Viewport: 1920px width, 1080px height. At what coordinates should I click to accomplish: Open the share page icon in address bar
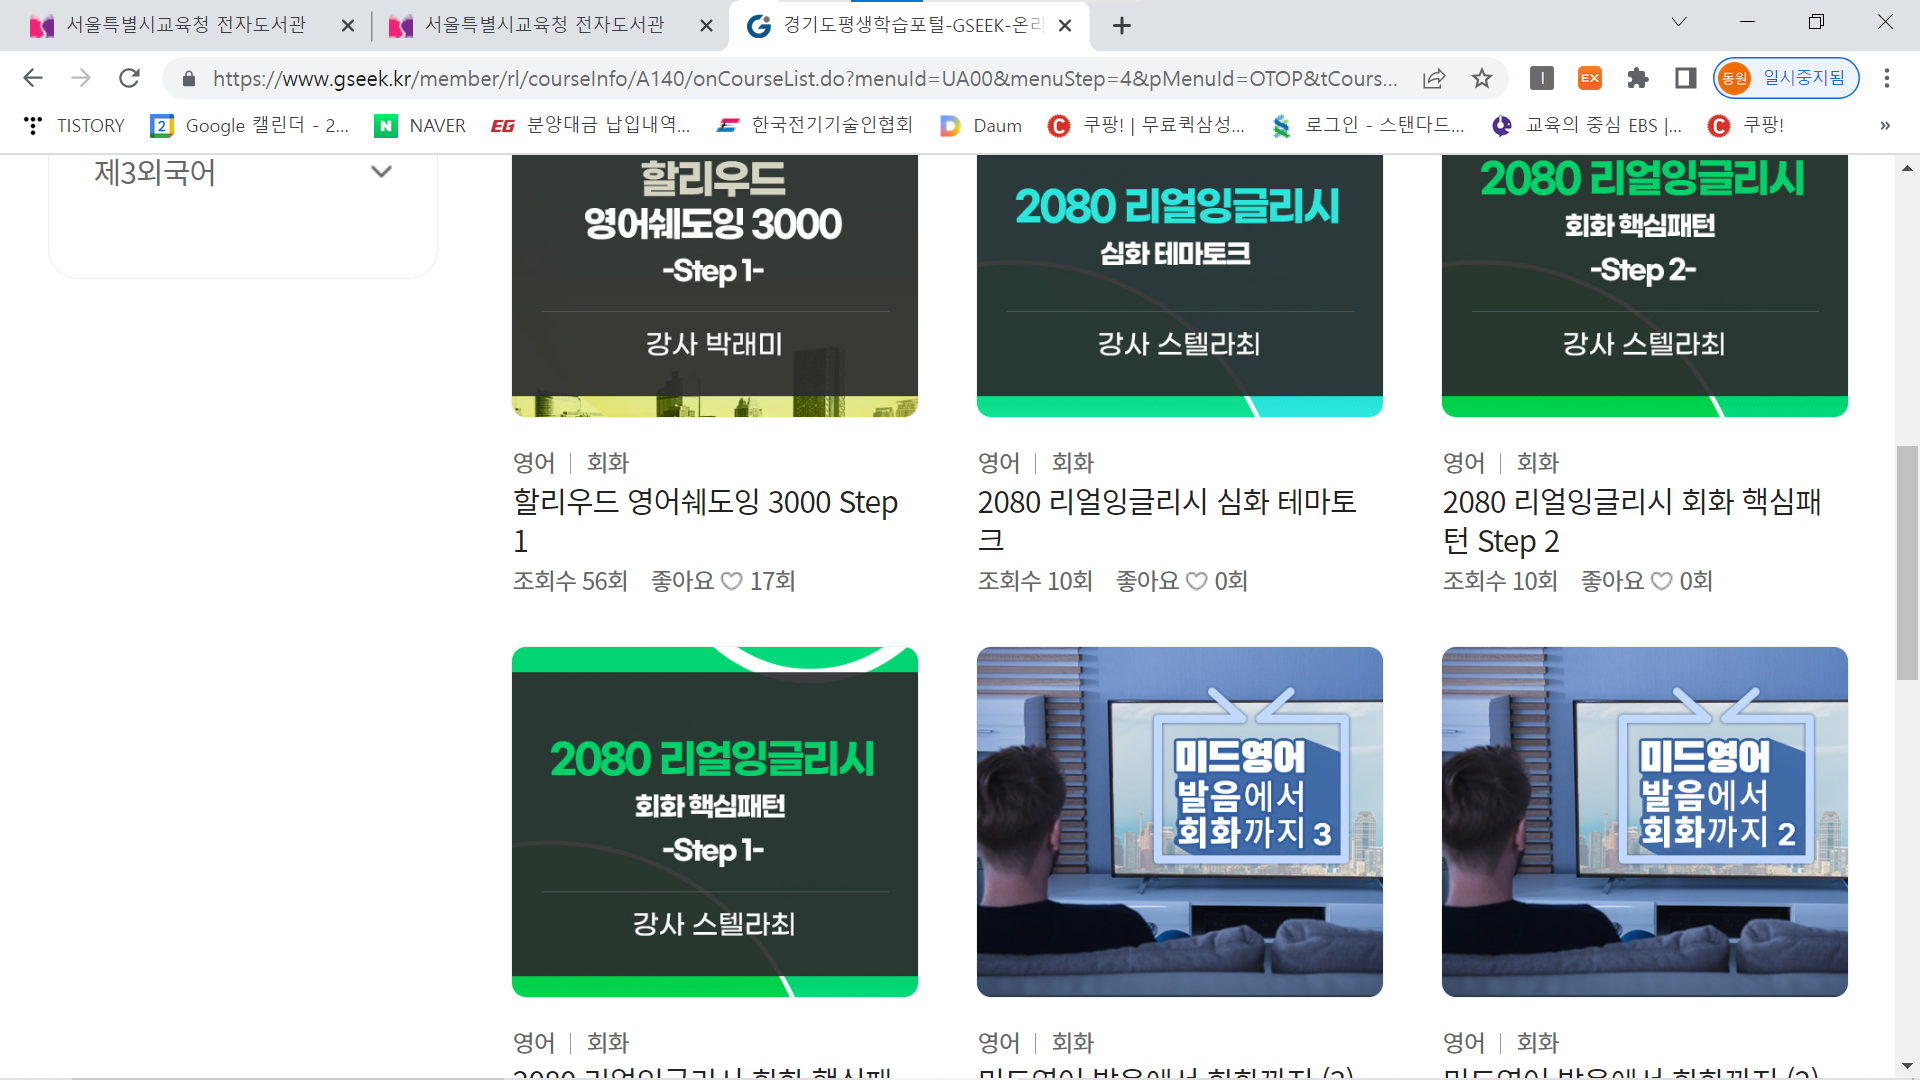1434,78
